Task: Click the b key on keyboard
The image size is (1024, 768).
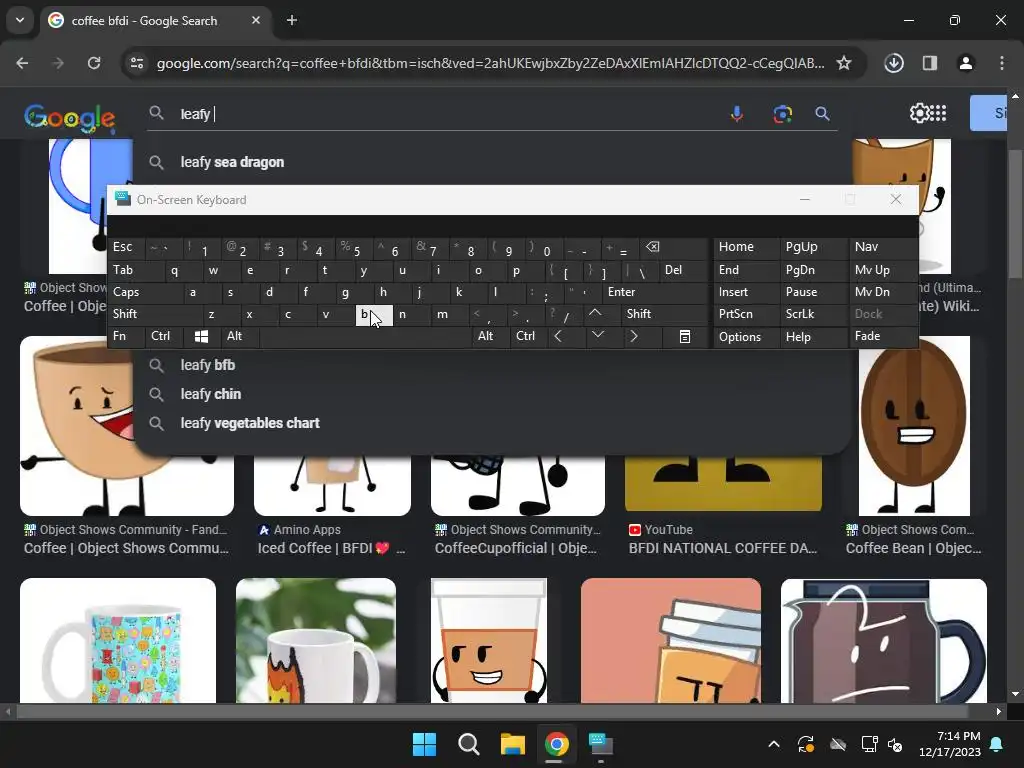Action: point(374,314)
